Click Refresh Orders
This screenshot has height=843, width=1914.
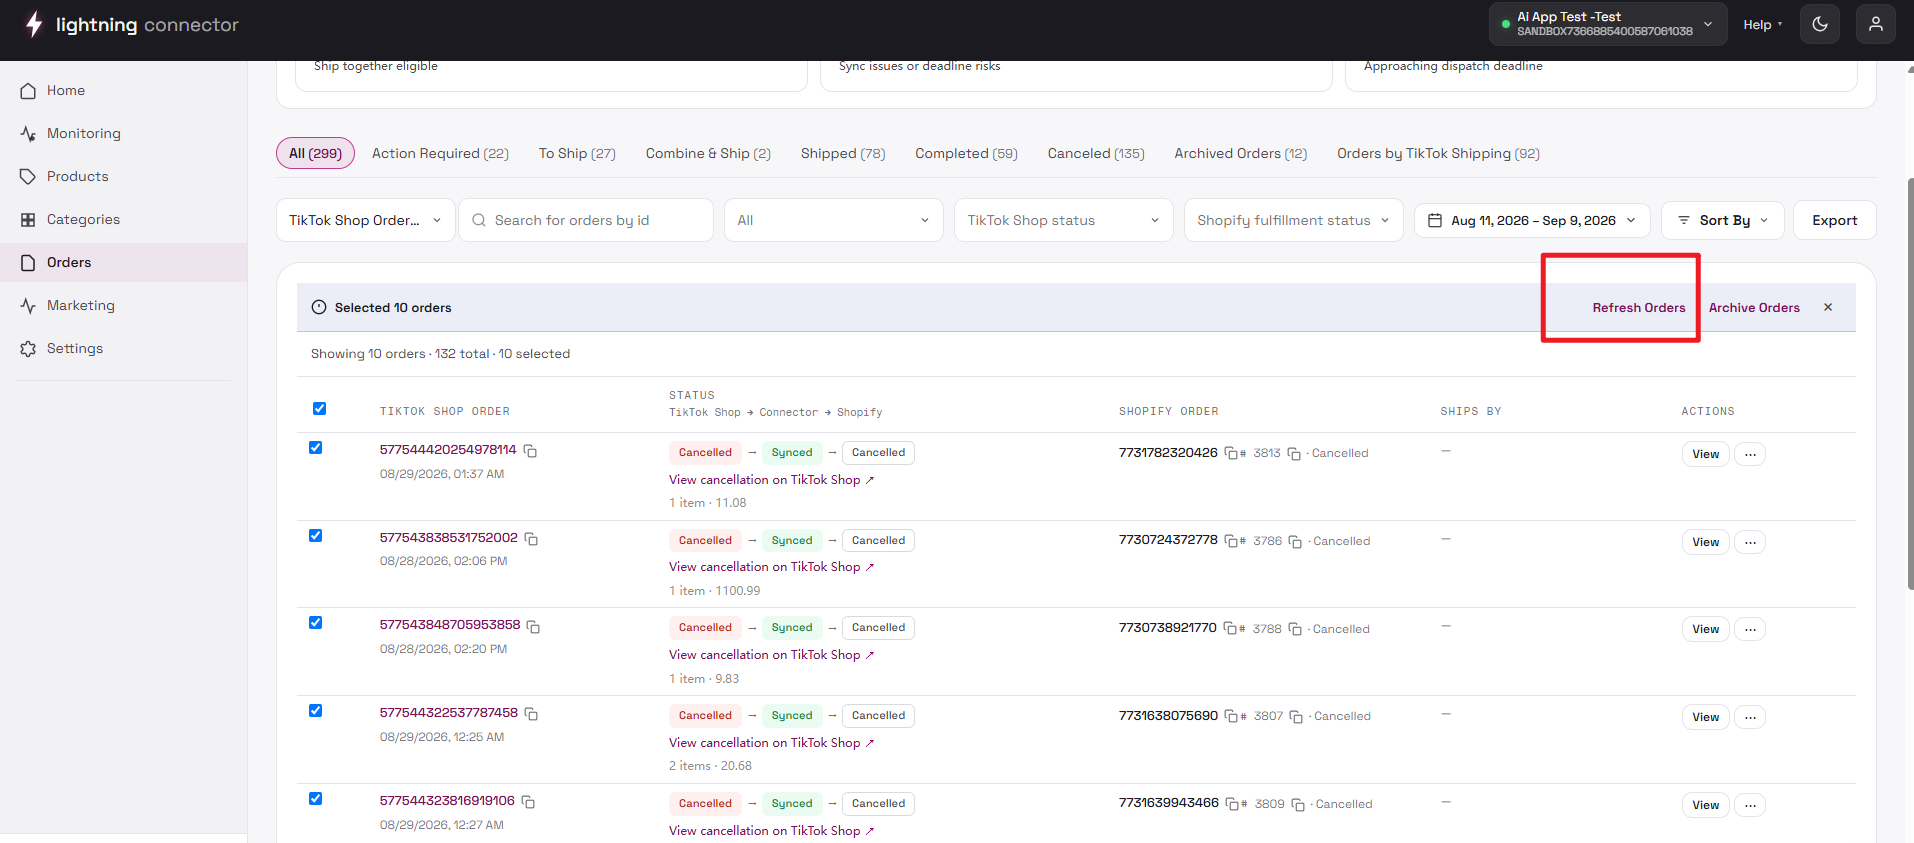tap(1639, 307)
